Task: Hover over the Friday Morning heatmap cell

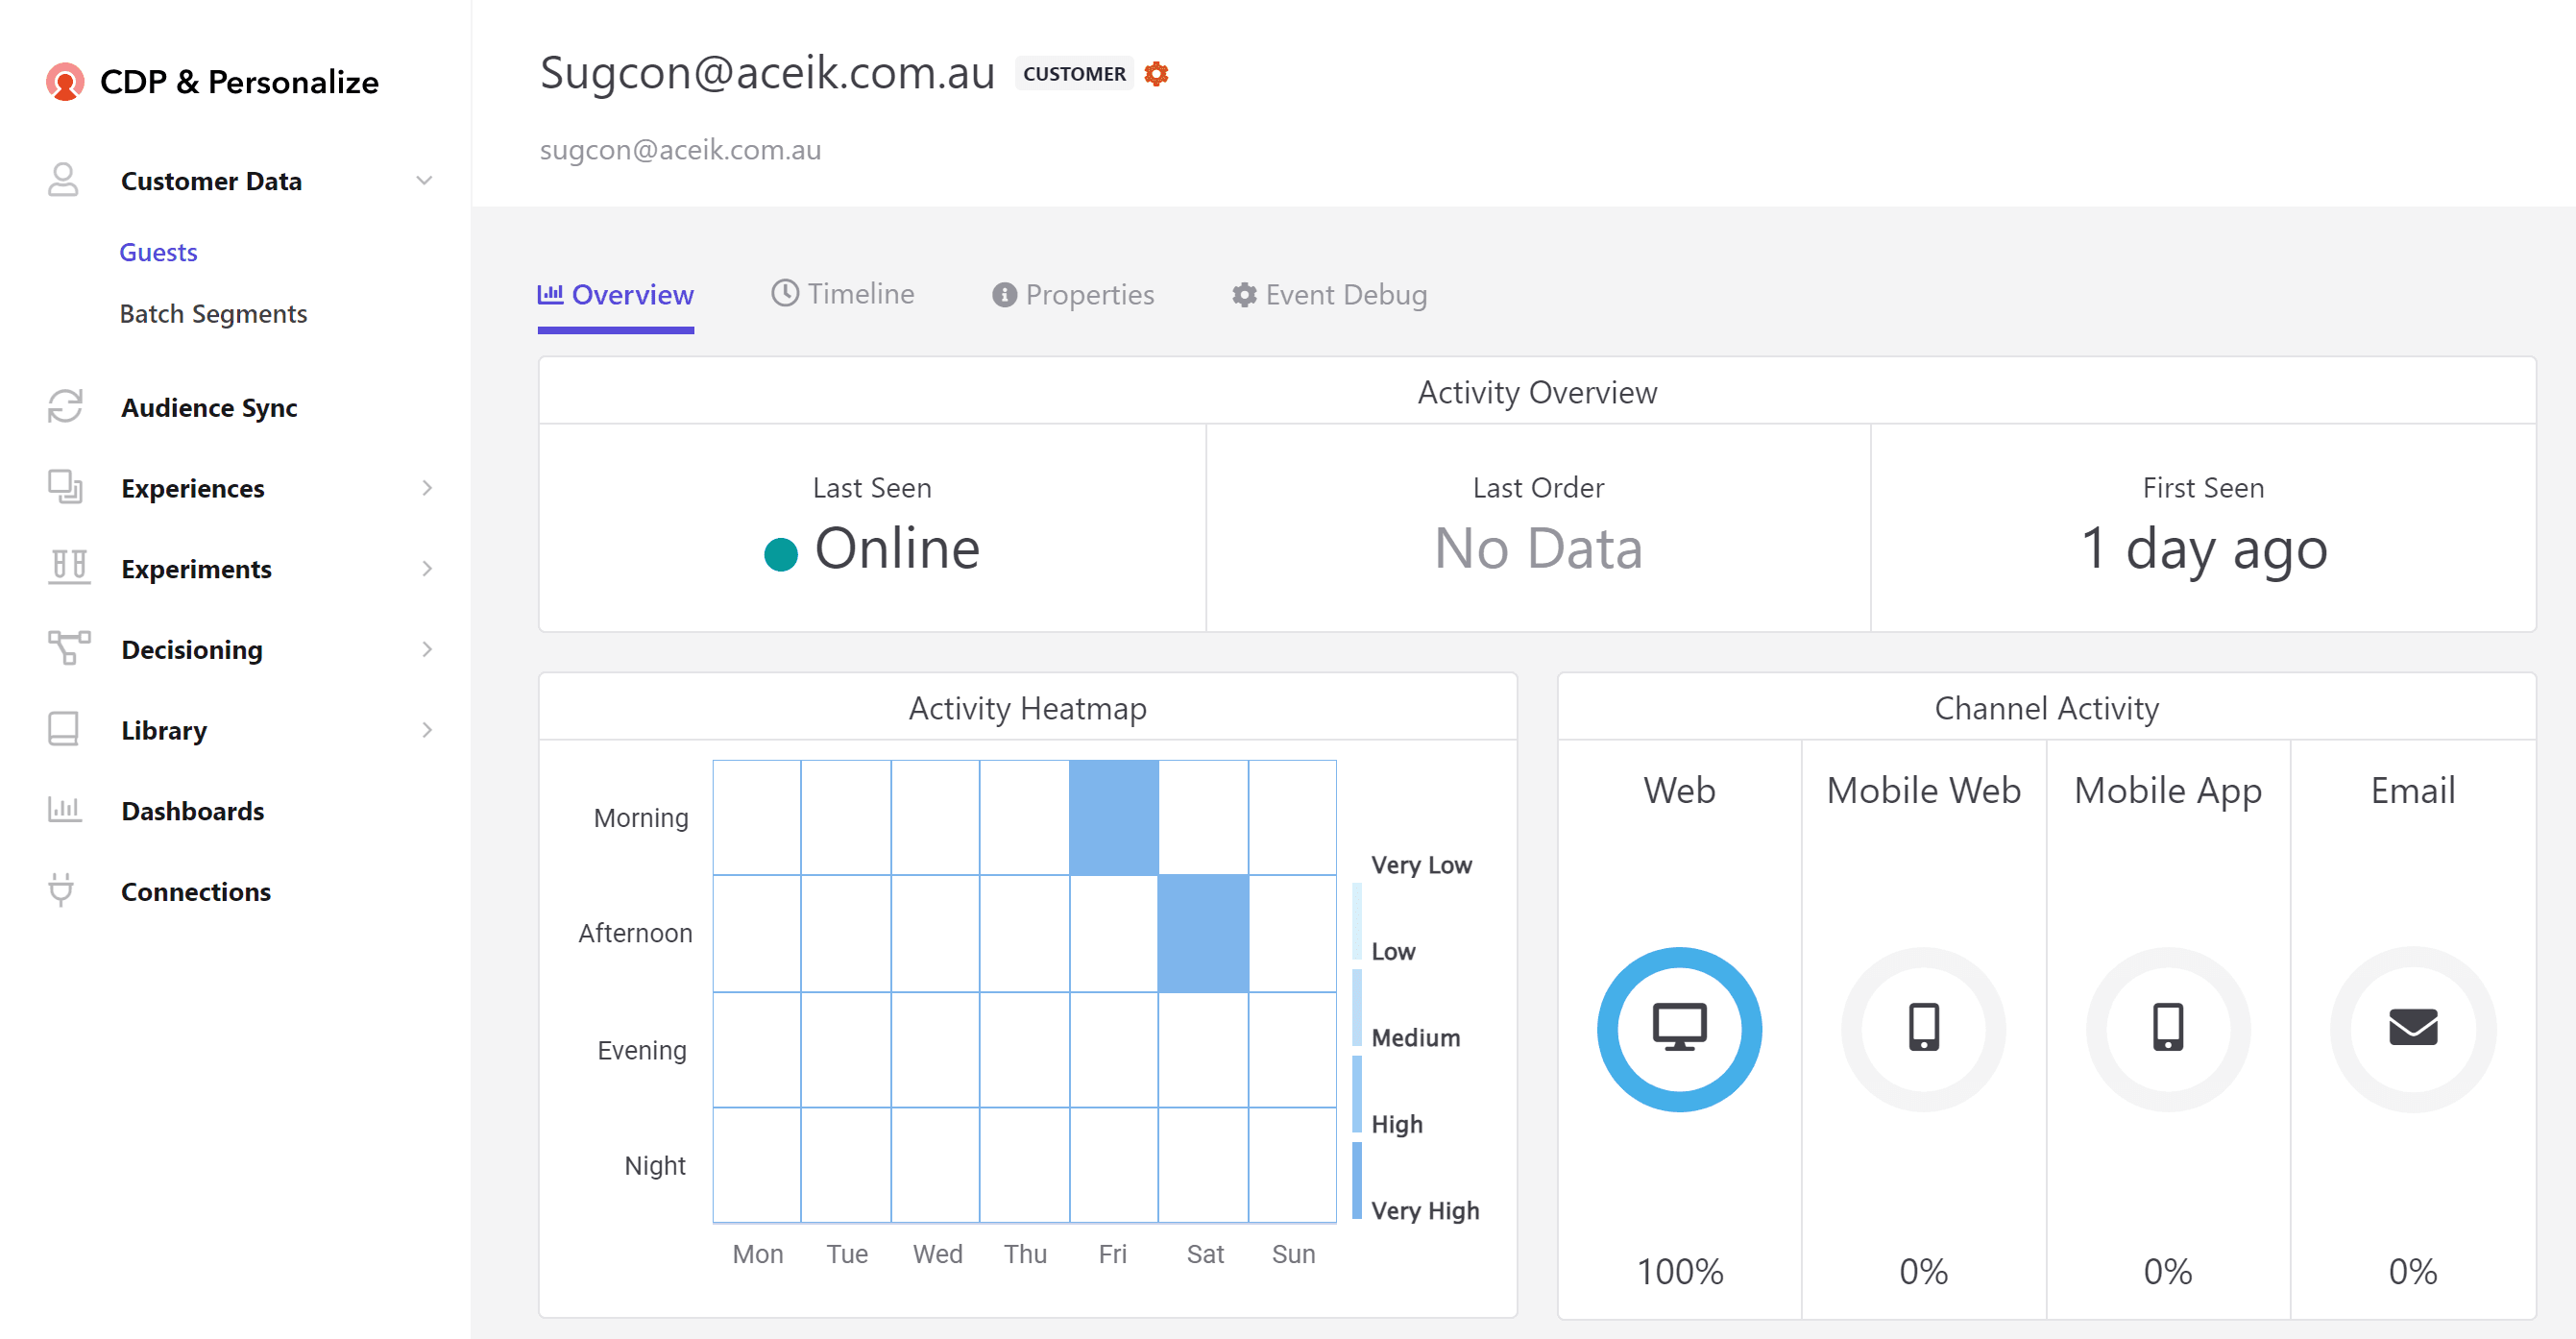Action: click(x=1114, y=817)
